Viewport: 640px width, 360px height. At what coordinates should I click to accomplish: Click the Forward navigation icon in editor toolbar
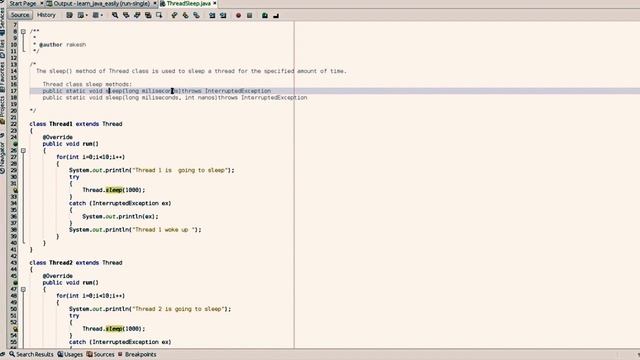(x=95, y=15)
